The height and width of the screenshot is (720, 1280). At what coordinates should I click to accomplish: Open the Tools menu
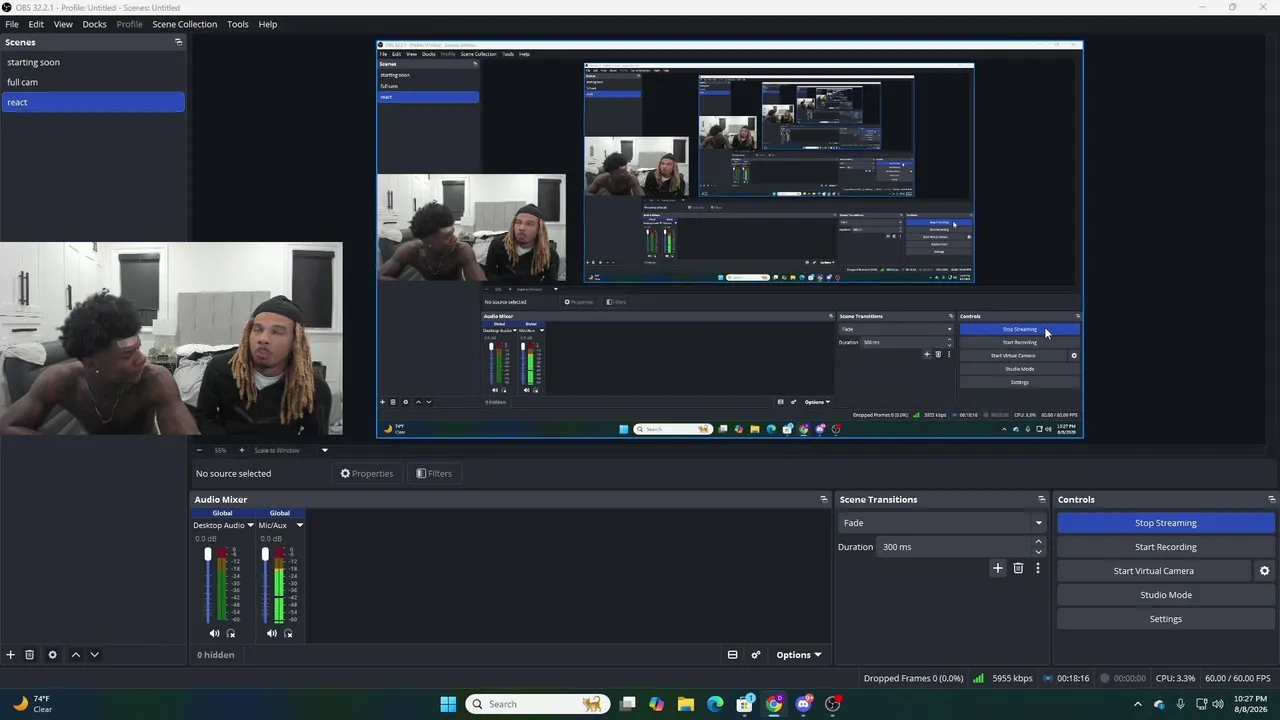(x=238, y=24)
